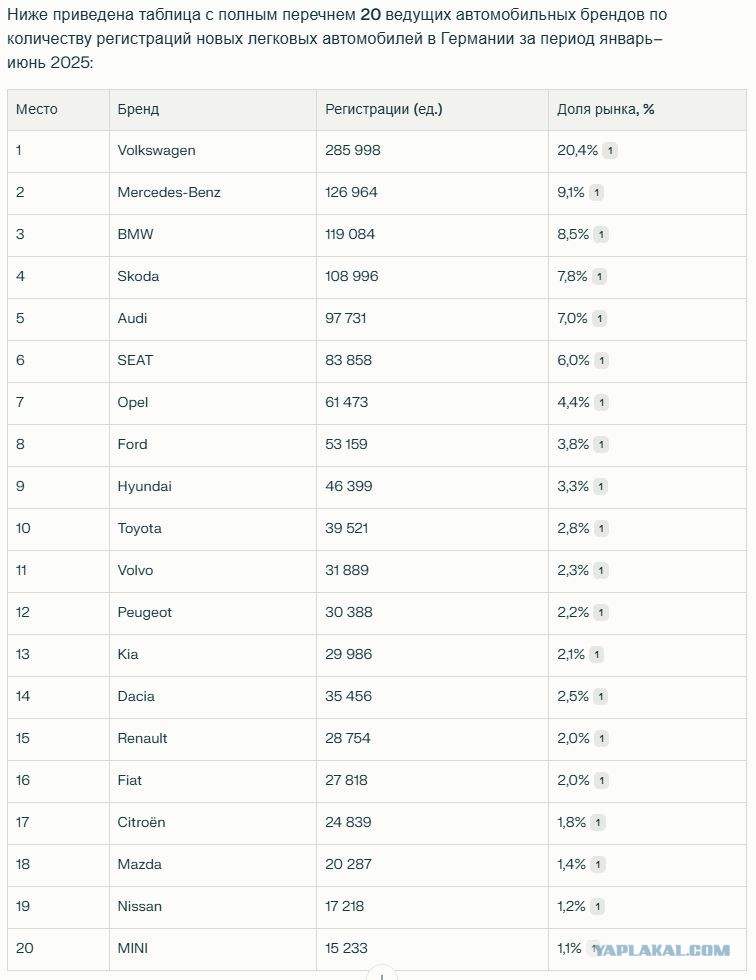756x980 pixels.
Task: Open reference badge next to Audi 7,0%
Action: pos(600,319)
